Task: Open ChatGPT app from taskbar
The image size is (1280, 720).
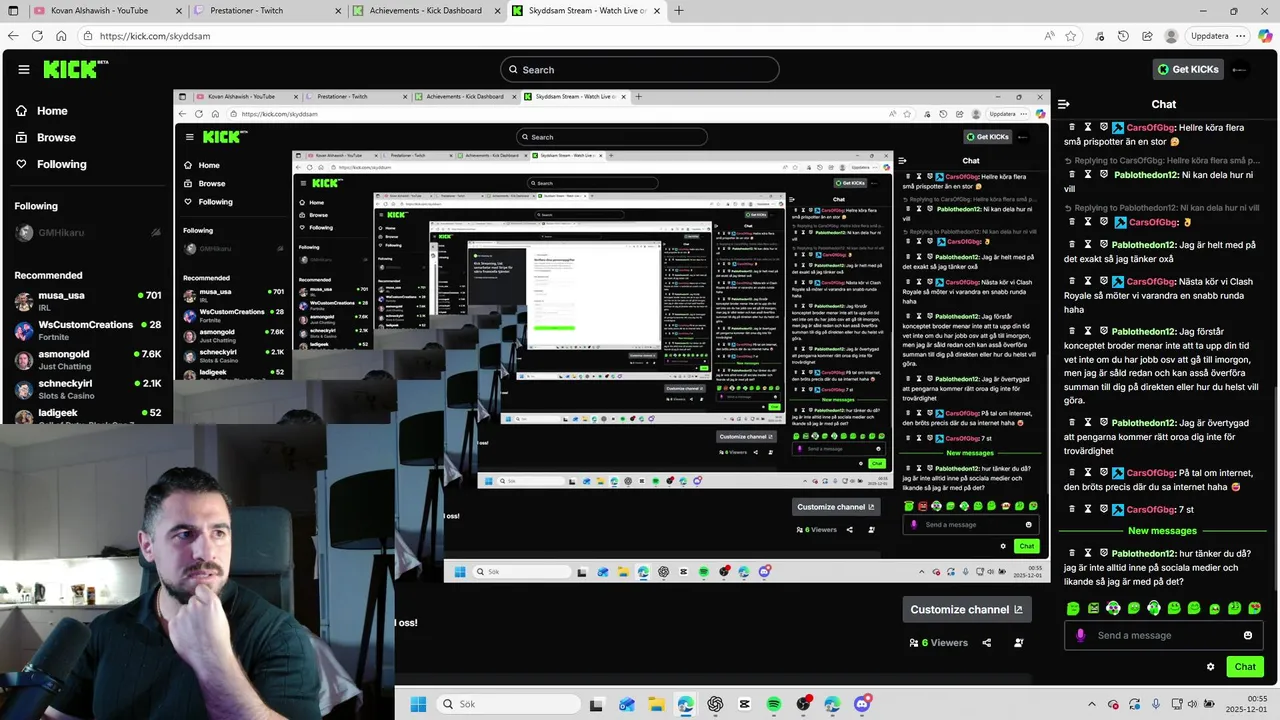Action: (x=715, y=704)
